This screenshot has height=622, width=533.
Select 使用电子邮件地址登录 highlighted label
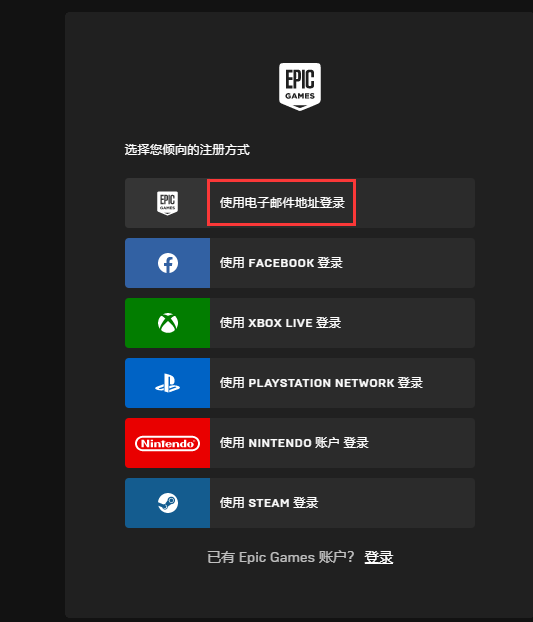click(x=282, y=203)
